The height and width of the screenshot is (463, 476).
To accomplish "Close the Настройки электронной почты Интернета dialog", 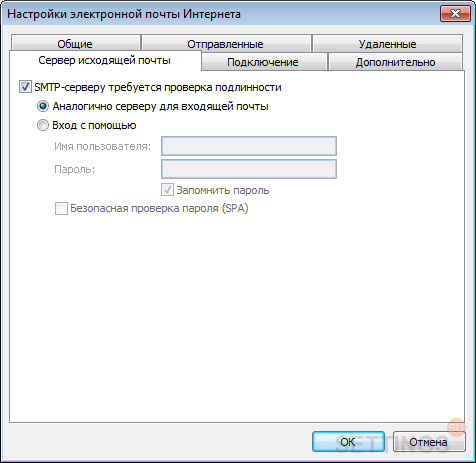I will [x=455, y=14].
